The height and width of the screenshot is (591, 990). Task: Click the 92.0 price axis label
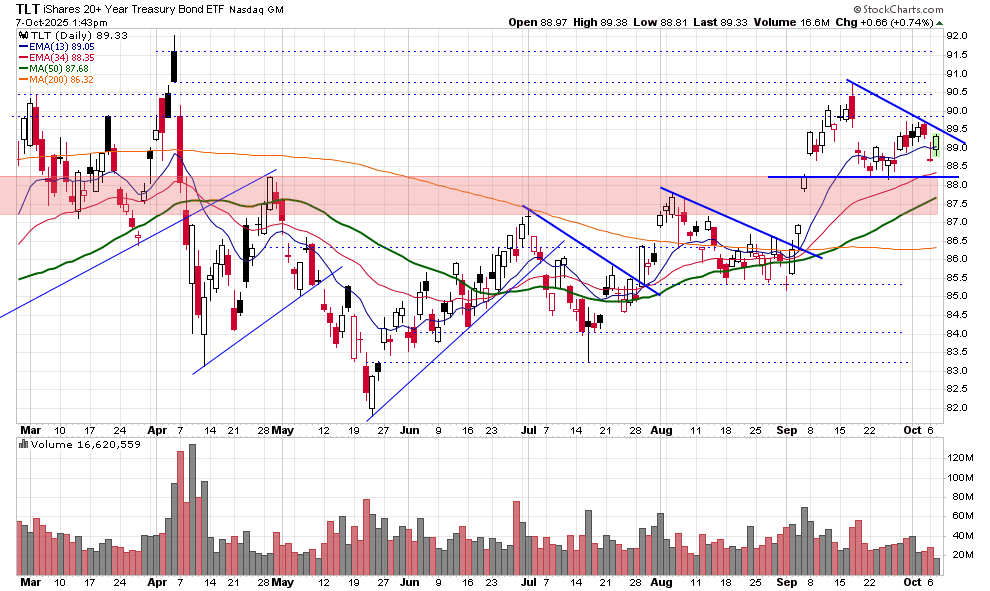pos(957,36)
